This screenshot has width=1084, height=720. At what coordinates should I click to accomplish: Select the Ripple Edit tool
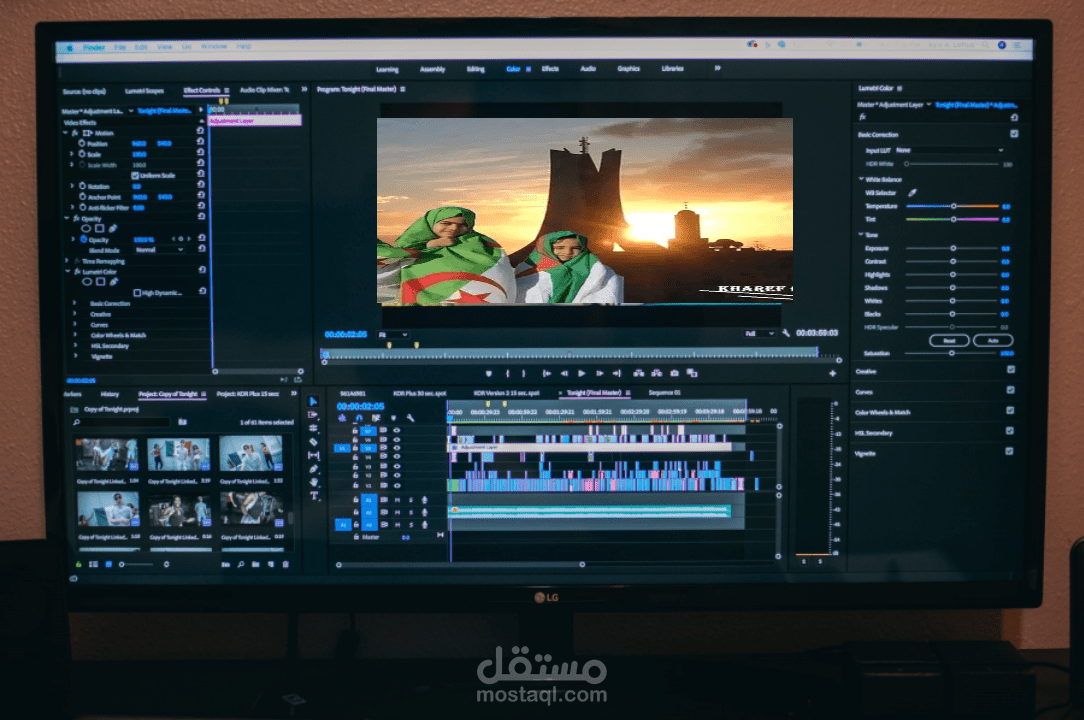313,428
